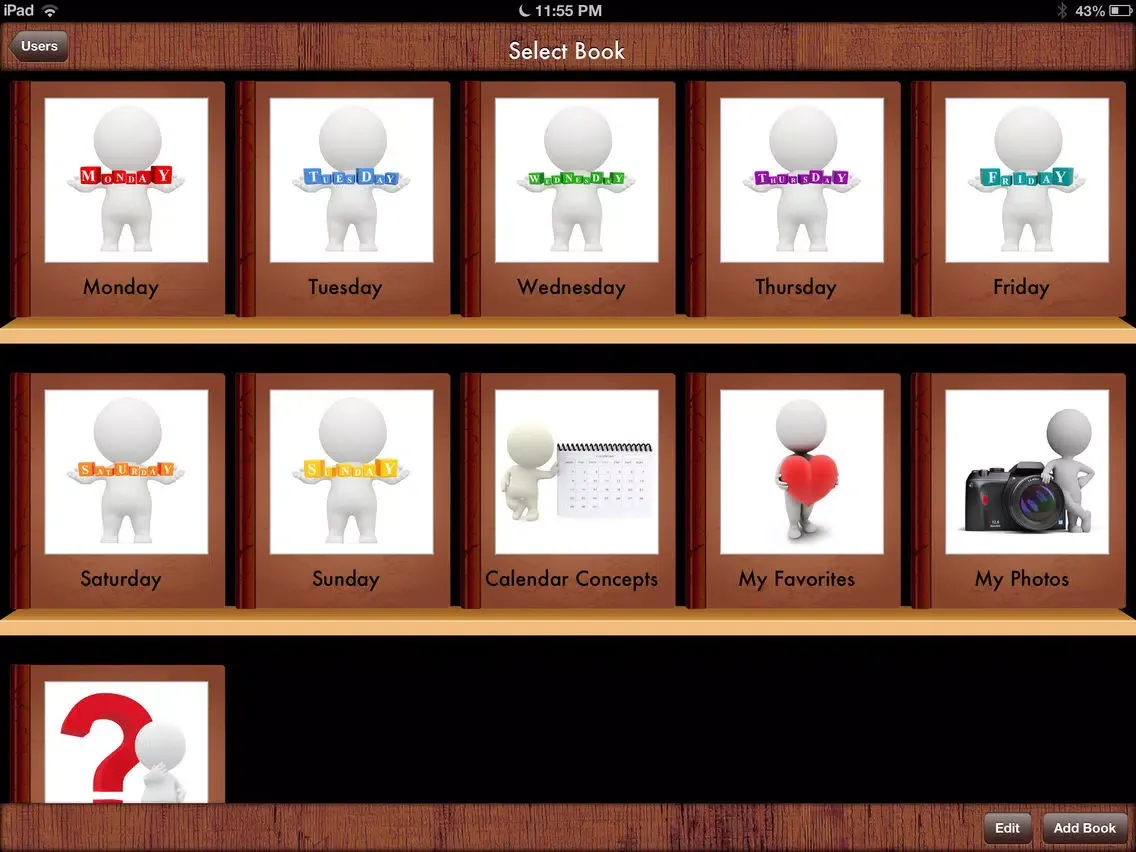This screenshot has height=852, width=1136.
Task: Tap the 43% battery percentage
Action: coord(1090,11)
